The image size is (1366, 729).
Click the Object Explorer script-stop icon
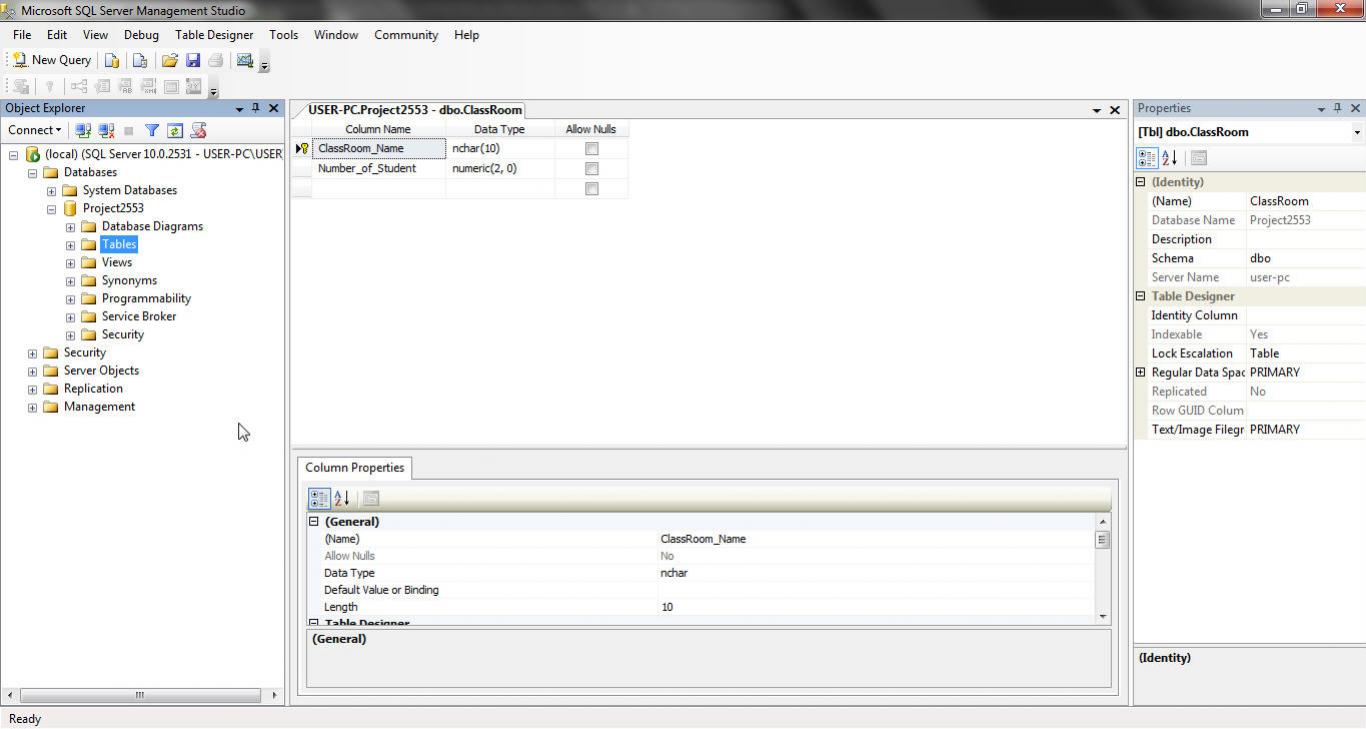tap(198, 131)
